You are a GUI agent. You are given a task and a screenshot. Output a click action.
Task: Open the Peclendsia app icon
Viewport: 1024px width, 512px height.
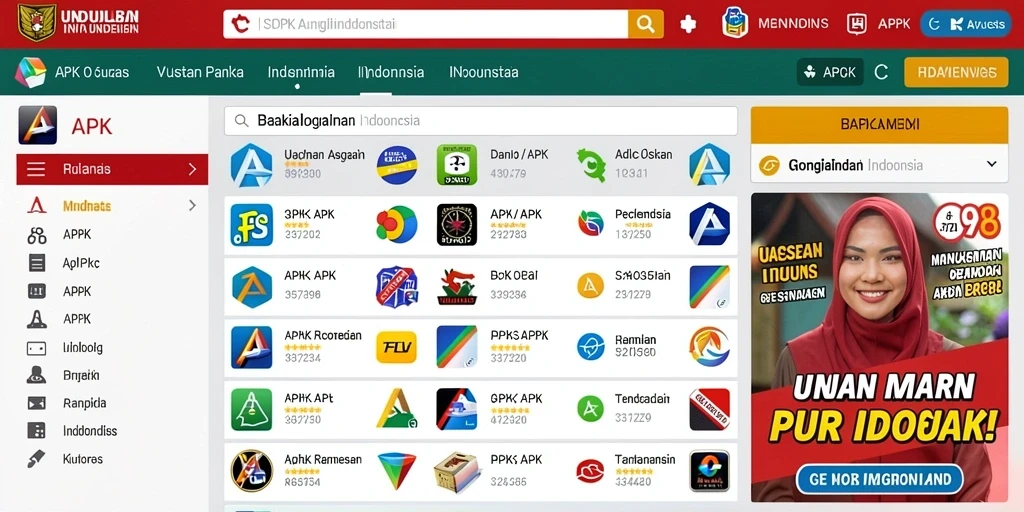tap(590, 224)
